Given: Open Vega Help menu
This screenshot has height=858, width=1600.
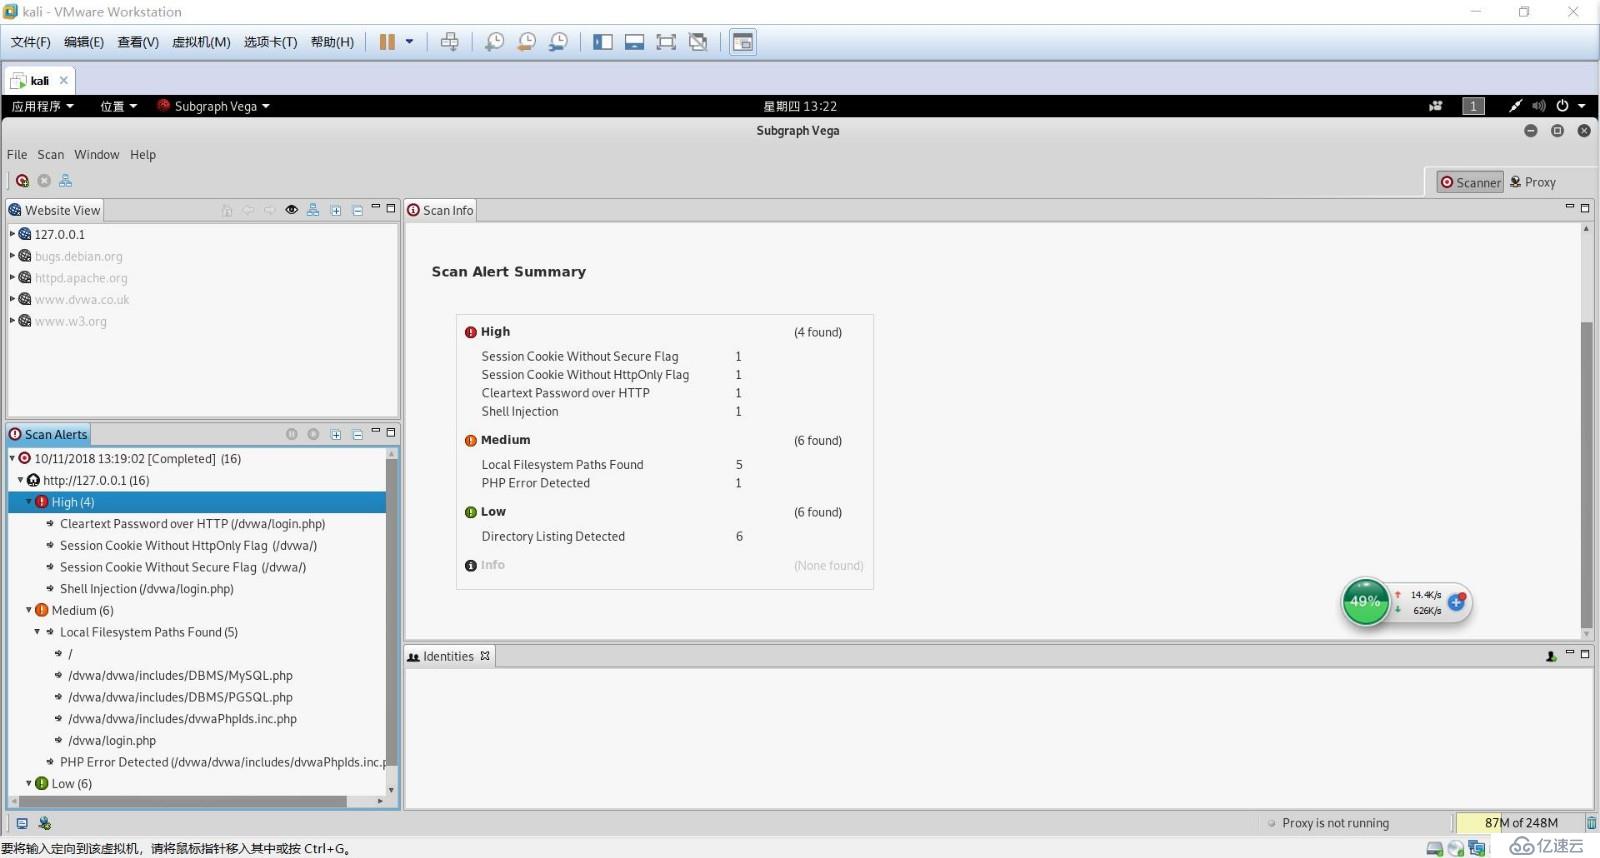Looking at the screenshot, I should 143,155.
